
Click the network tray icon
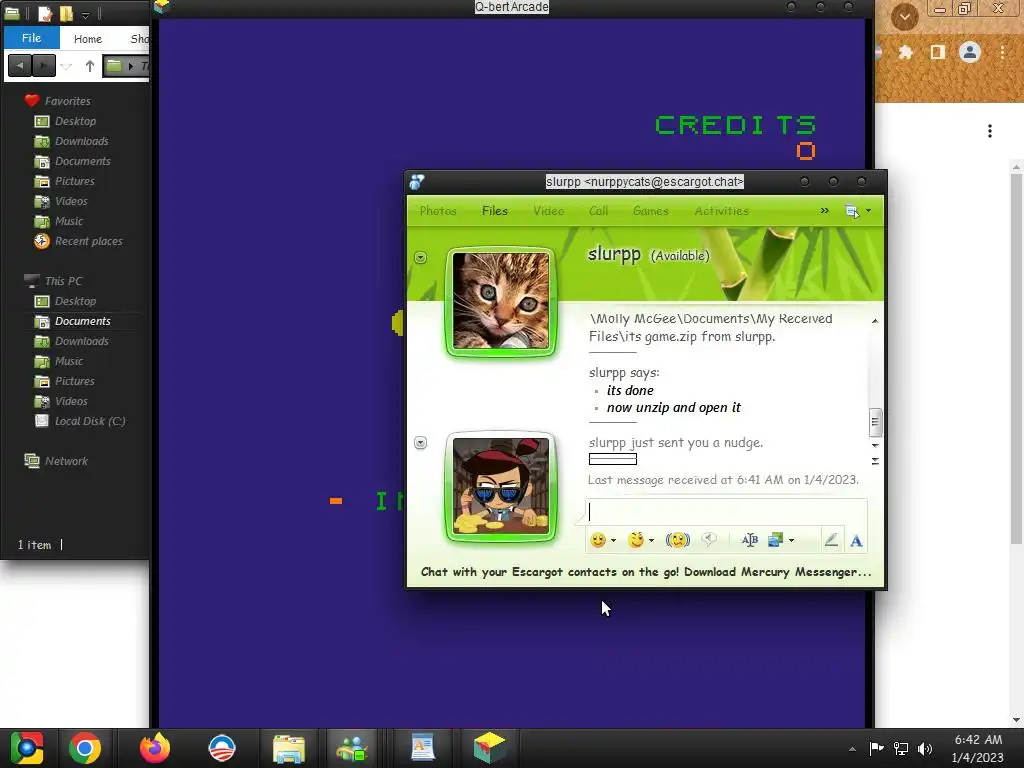(x=901, y=748)
